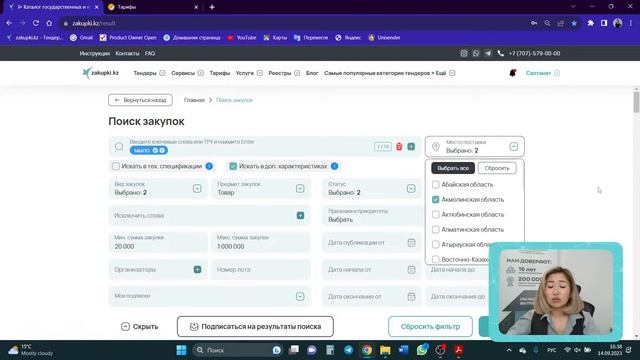Screen dimensions: 640x360
Task: Bookmark page with star icon
Action: click(574, 23)
